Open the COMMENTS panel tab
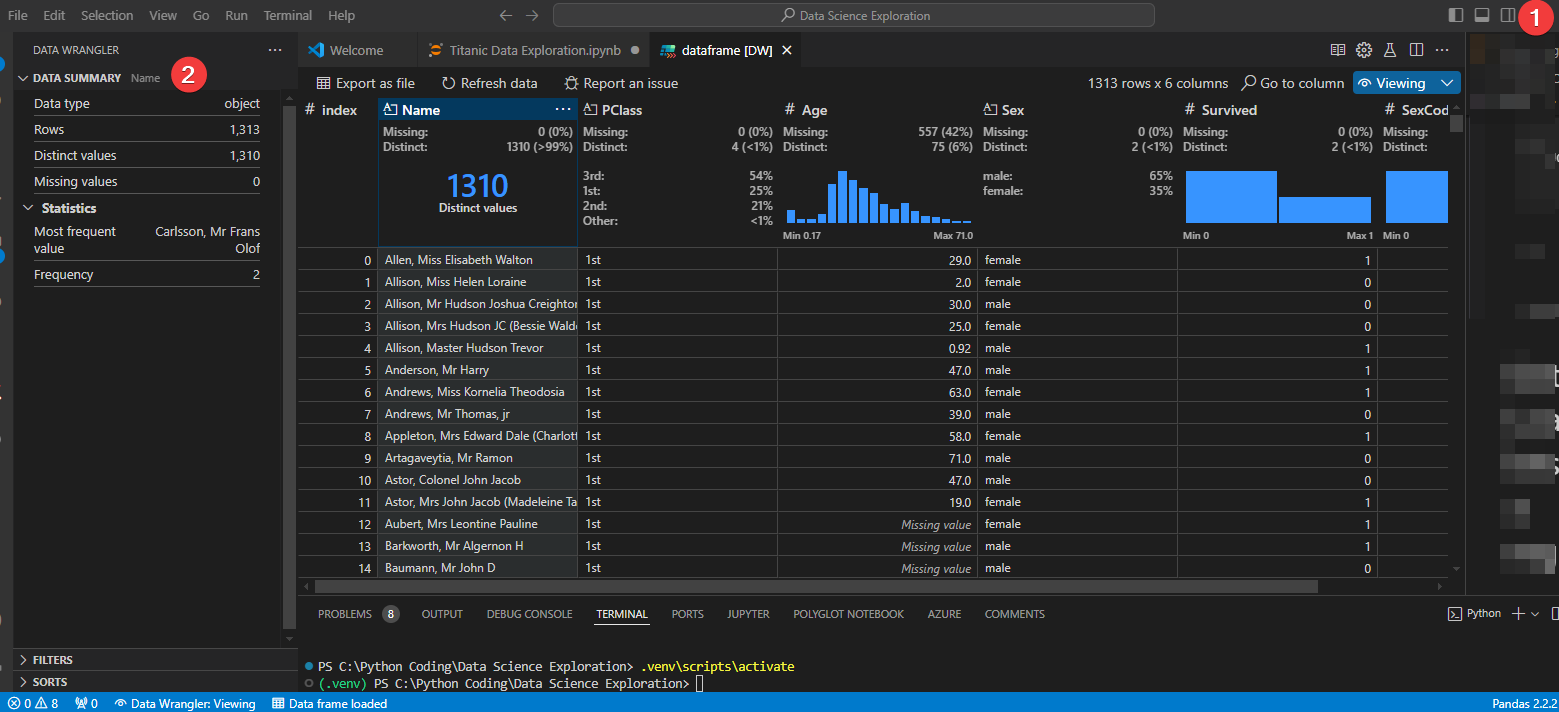This screenshot has height=712, width=1559. tap(1014, 614)
